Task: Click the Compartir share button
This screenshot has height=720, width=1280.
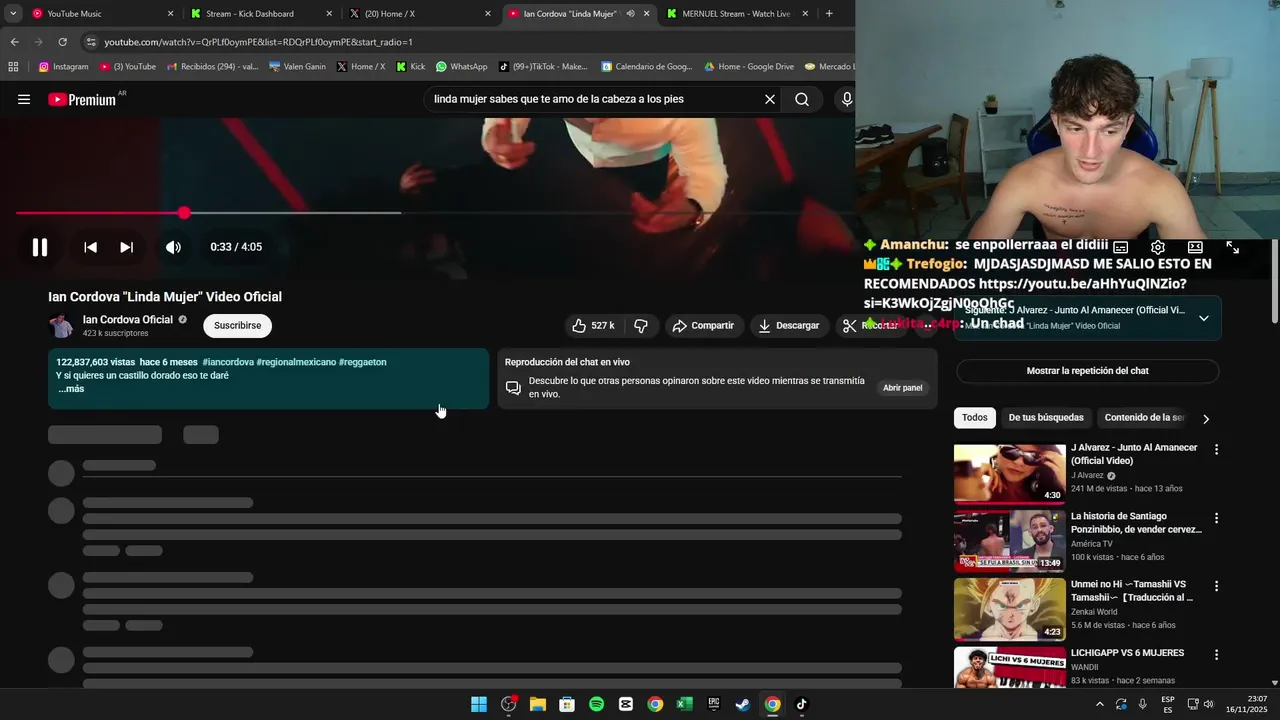Action: 703,325
